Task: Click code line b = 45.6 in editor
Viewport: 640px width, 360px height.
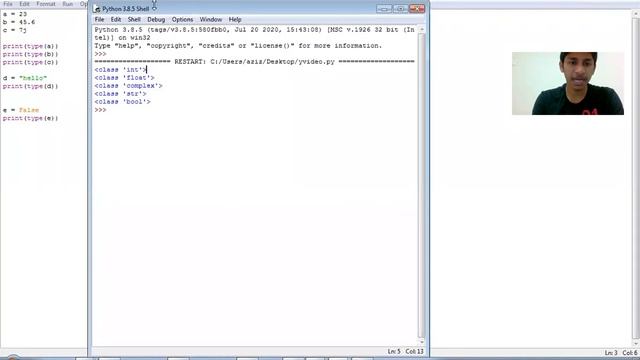Action: pos(19,22)
